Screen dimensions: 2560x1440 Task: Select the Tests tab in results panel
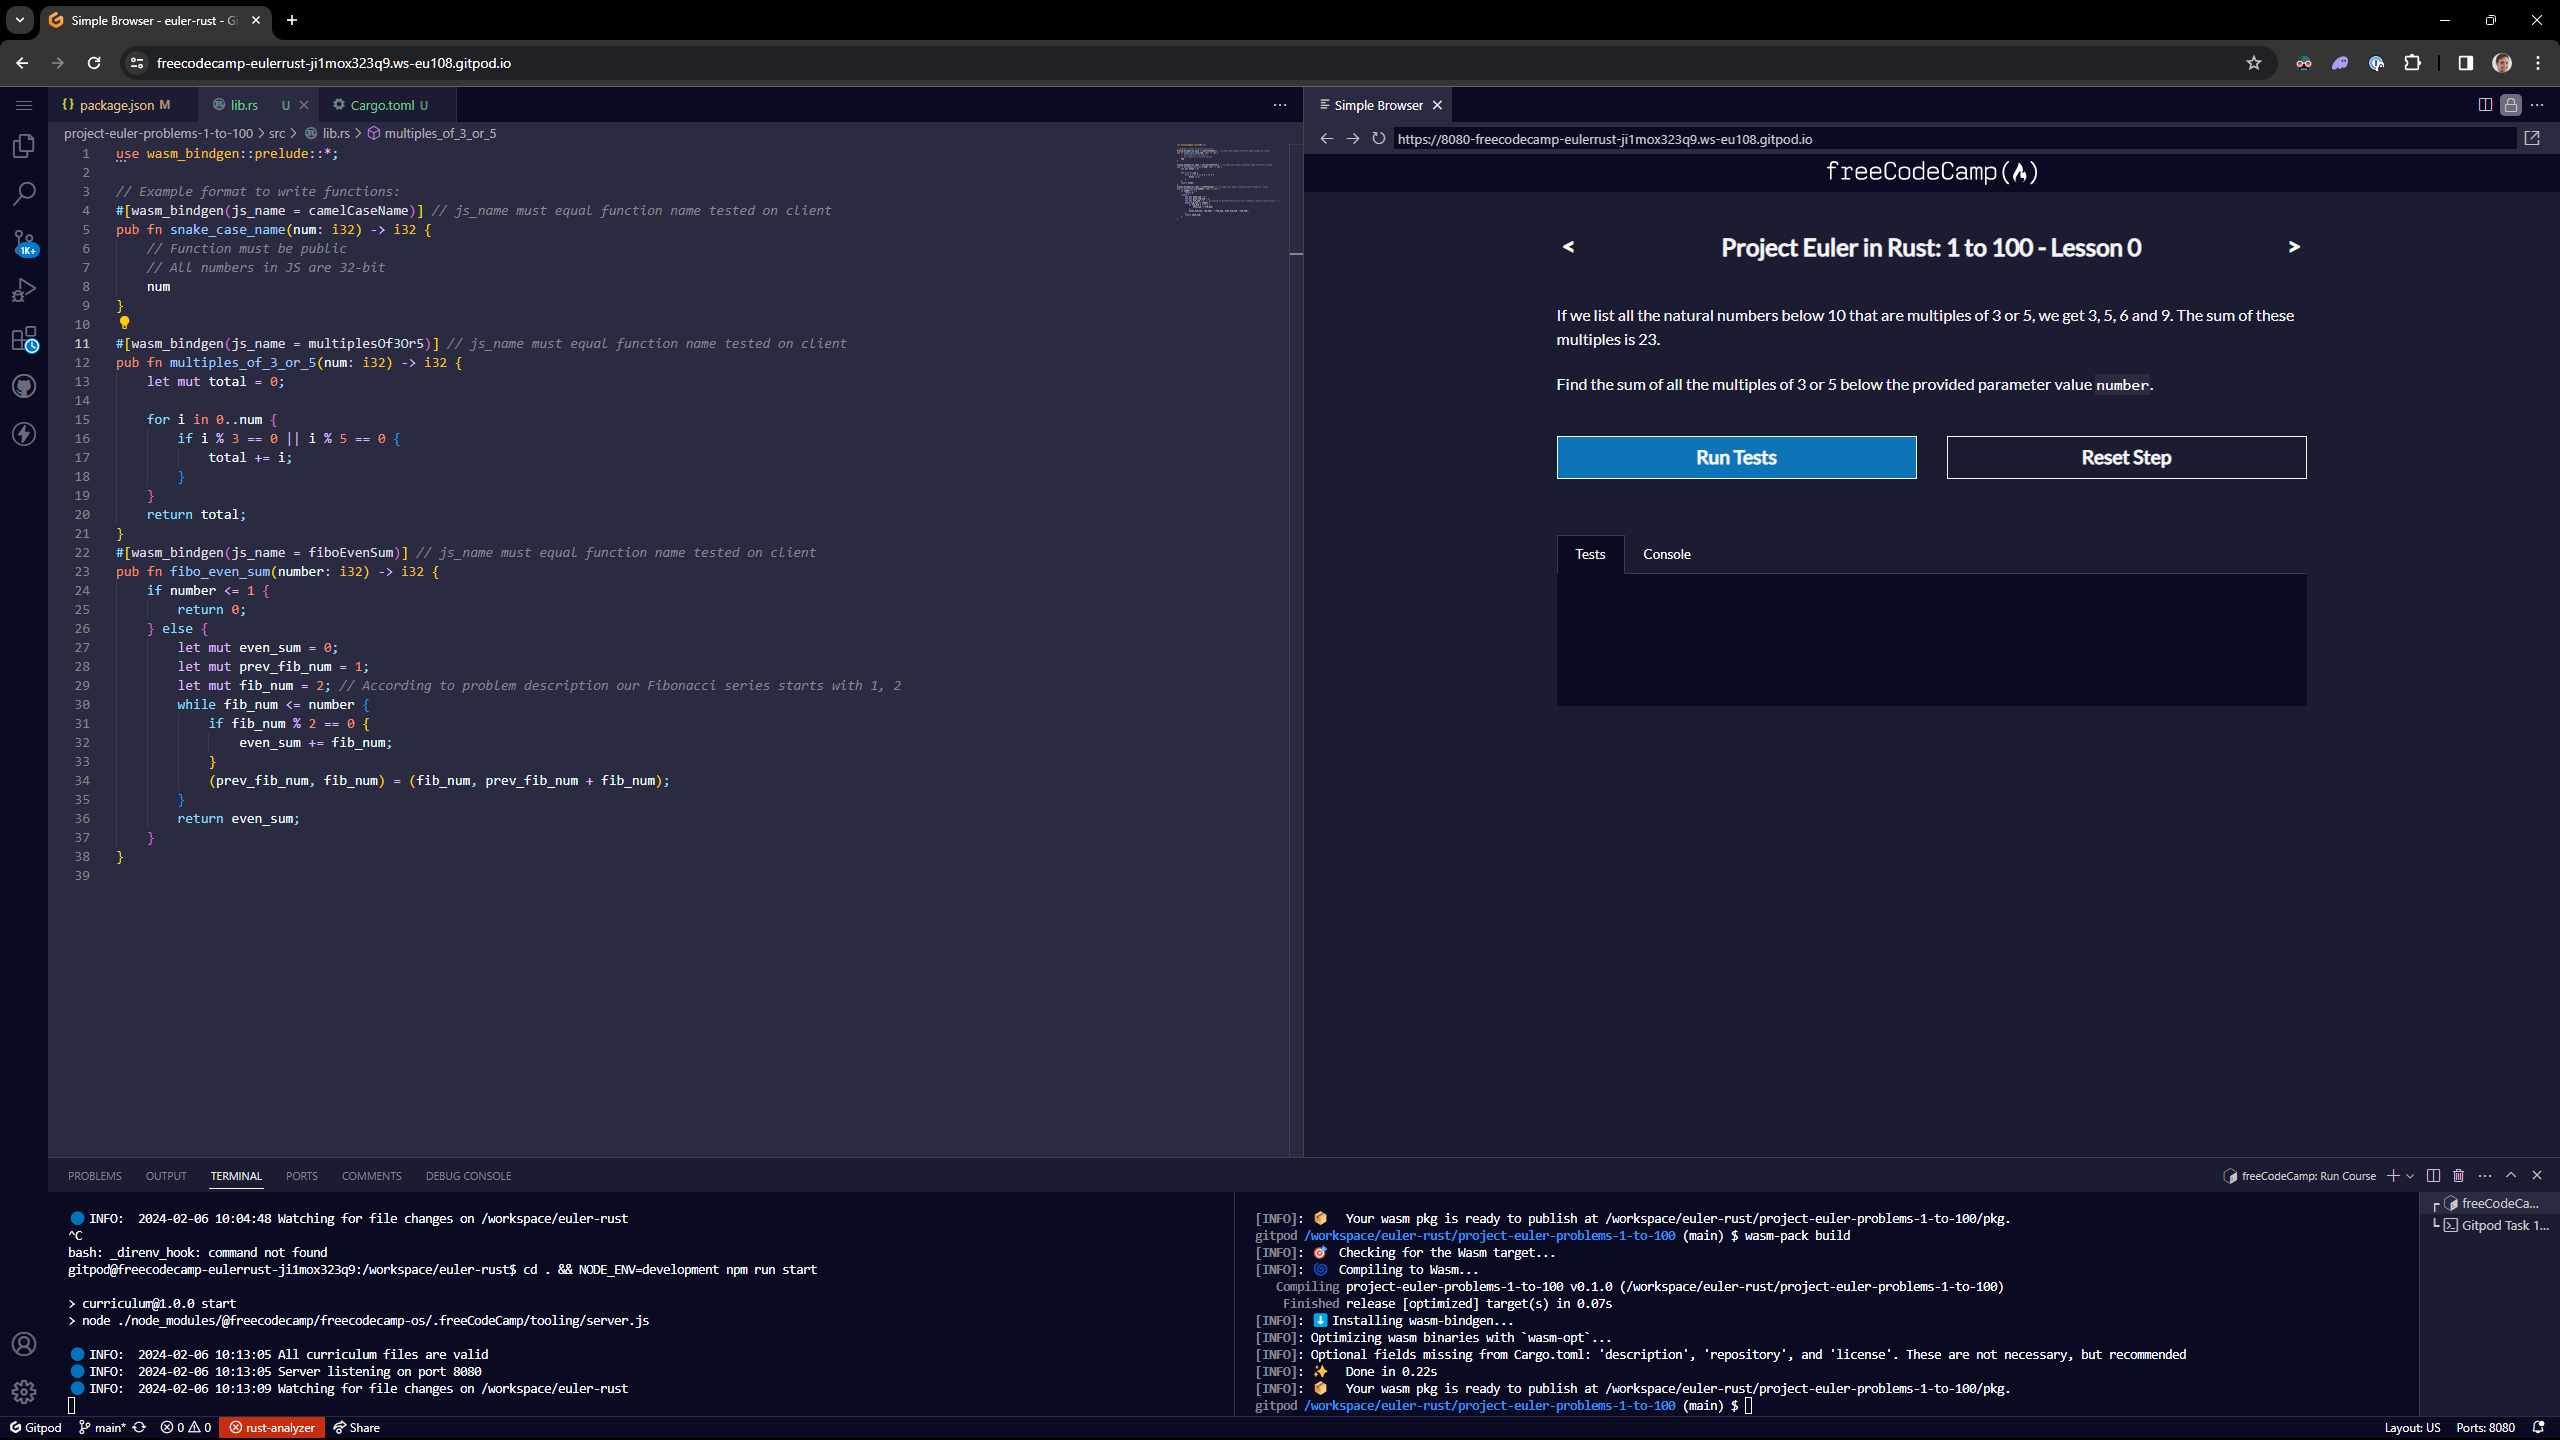tap(1589, 554)
